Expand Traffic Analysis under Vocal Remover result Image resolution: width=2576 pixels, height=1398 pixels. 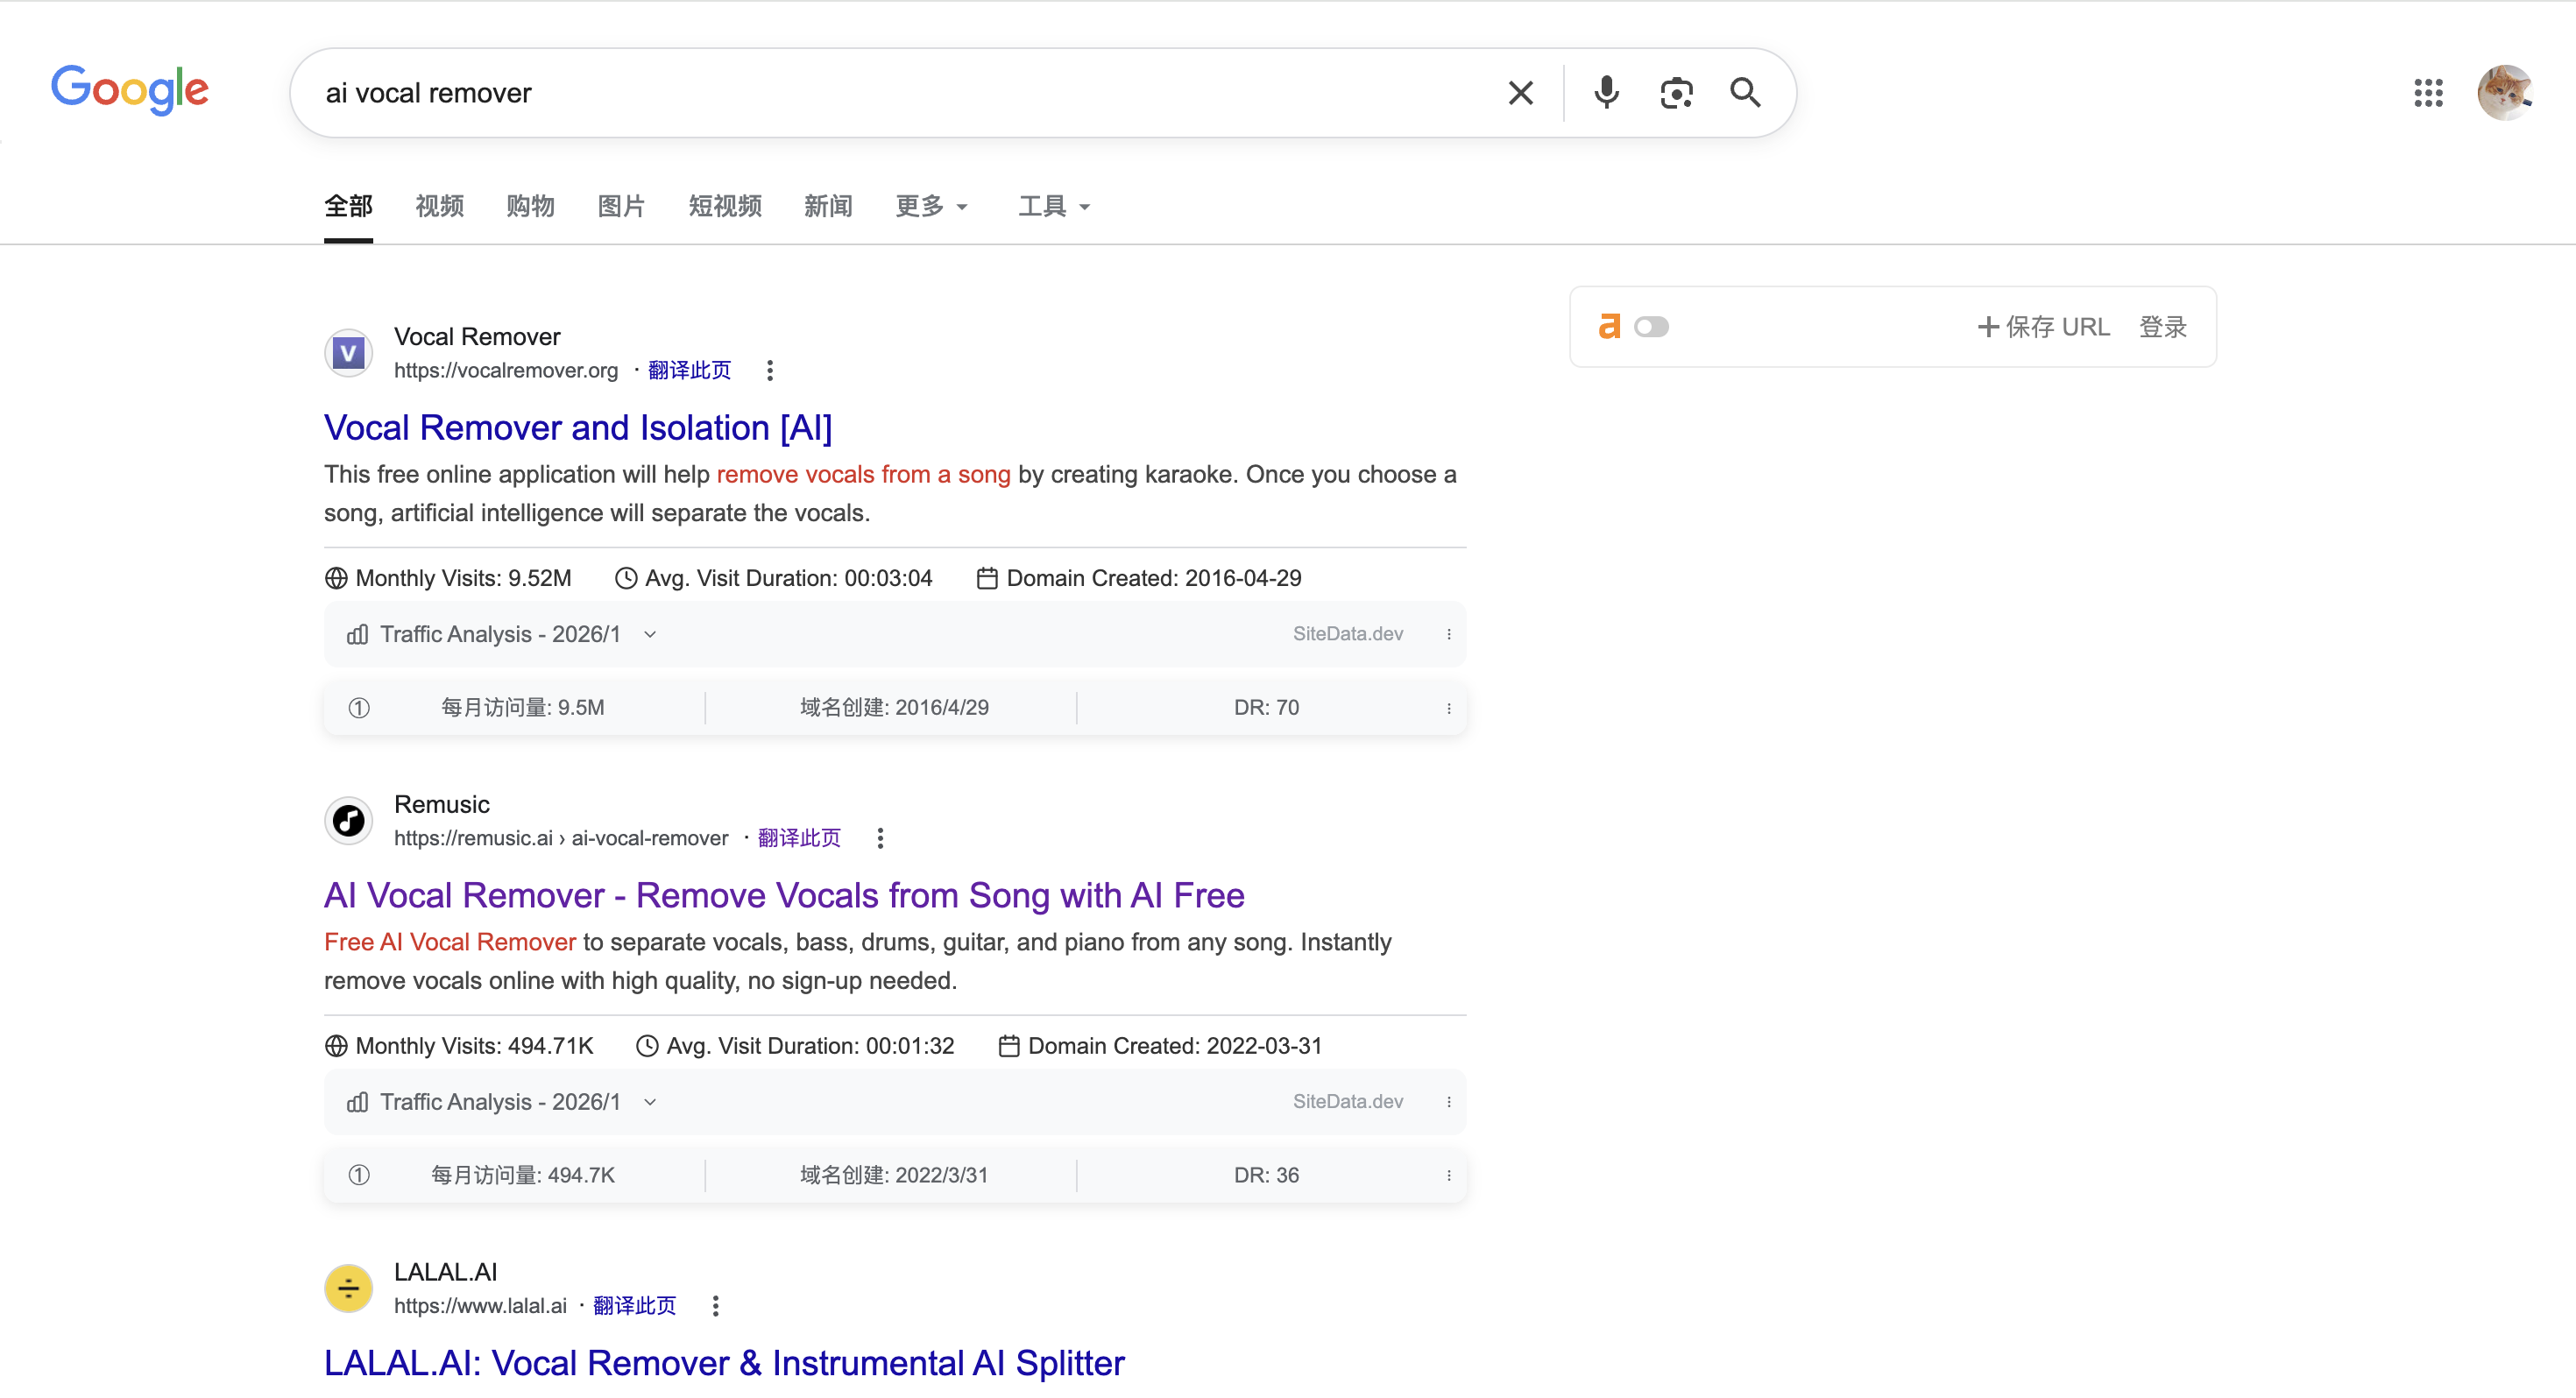650,634
